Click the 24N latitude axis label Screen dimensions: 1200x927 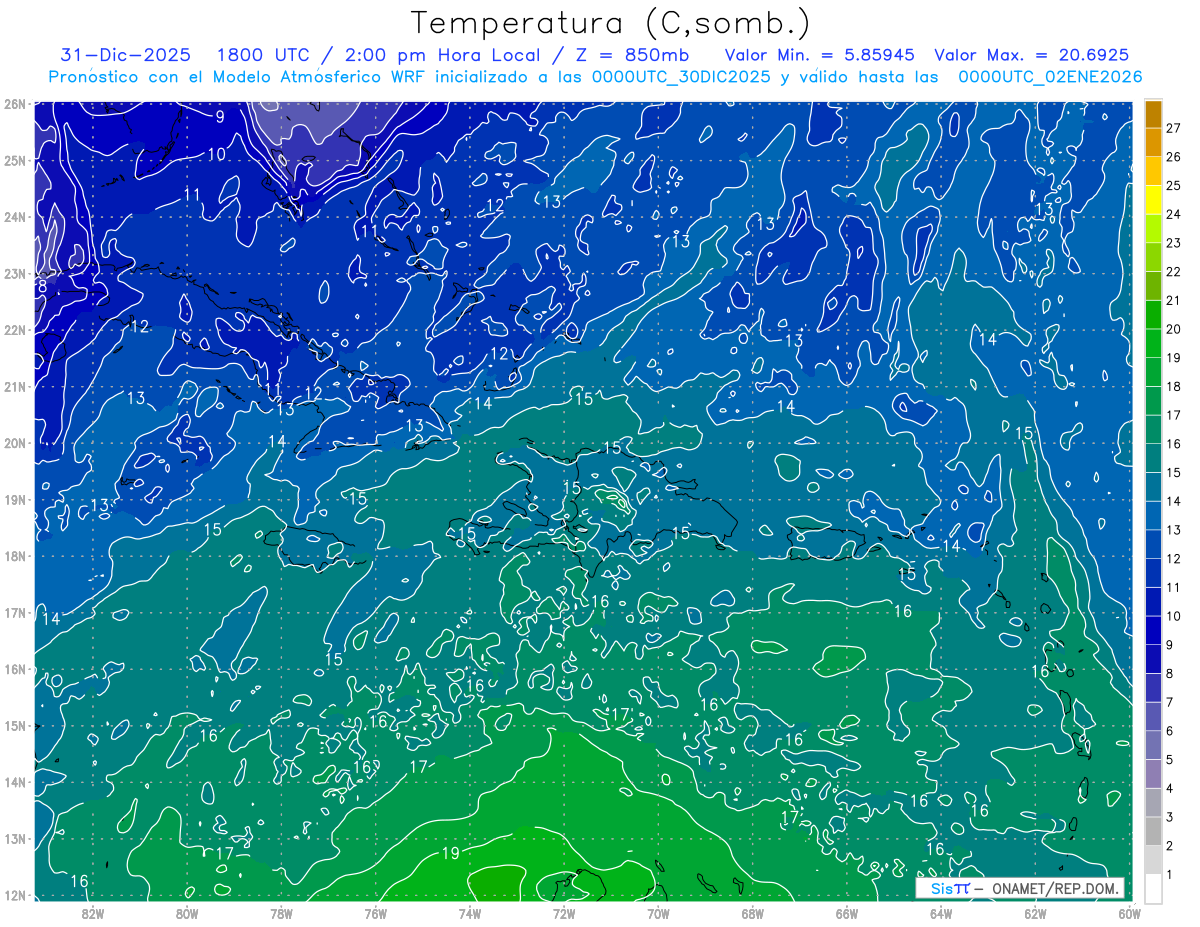[x=15, y=216]
